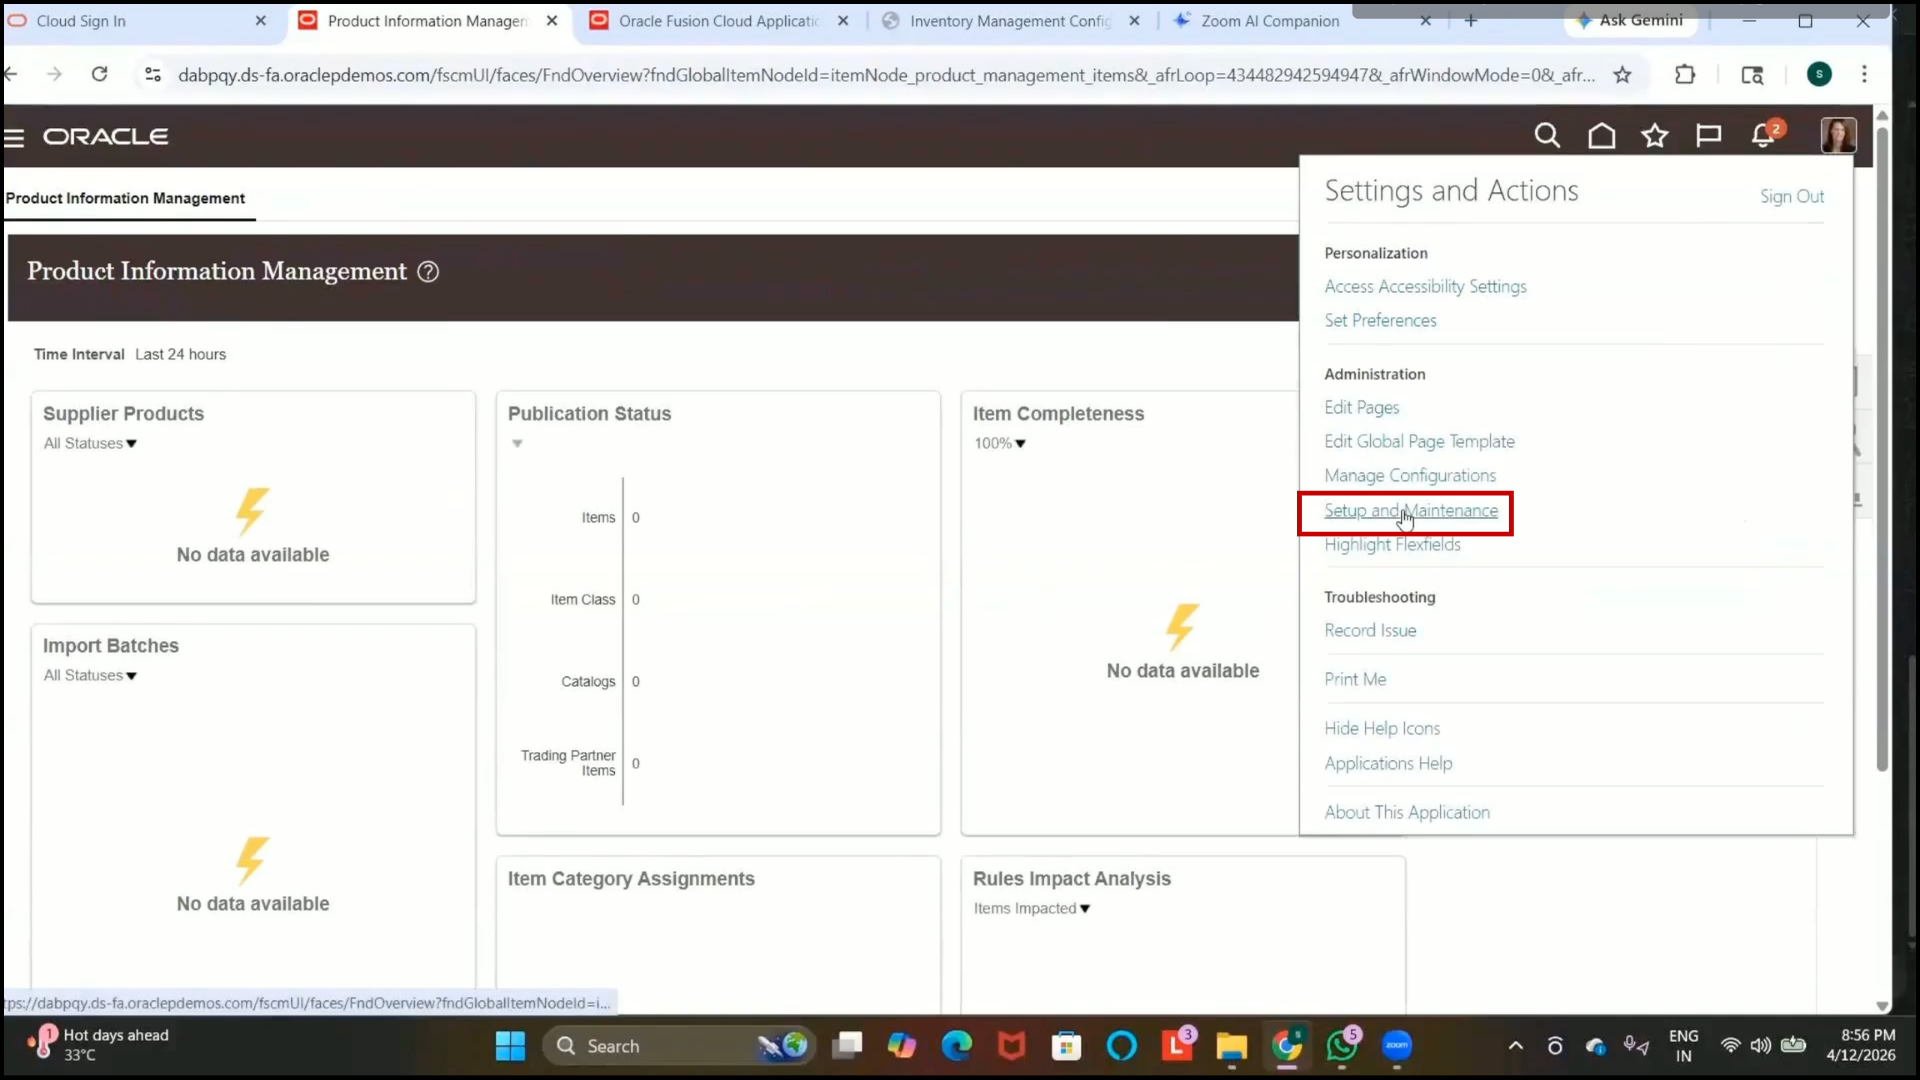Viewport: 1920px width, 1080px height.
Task: Click Sign Out link
Action: (1792, 197)
